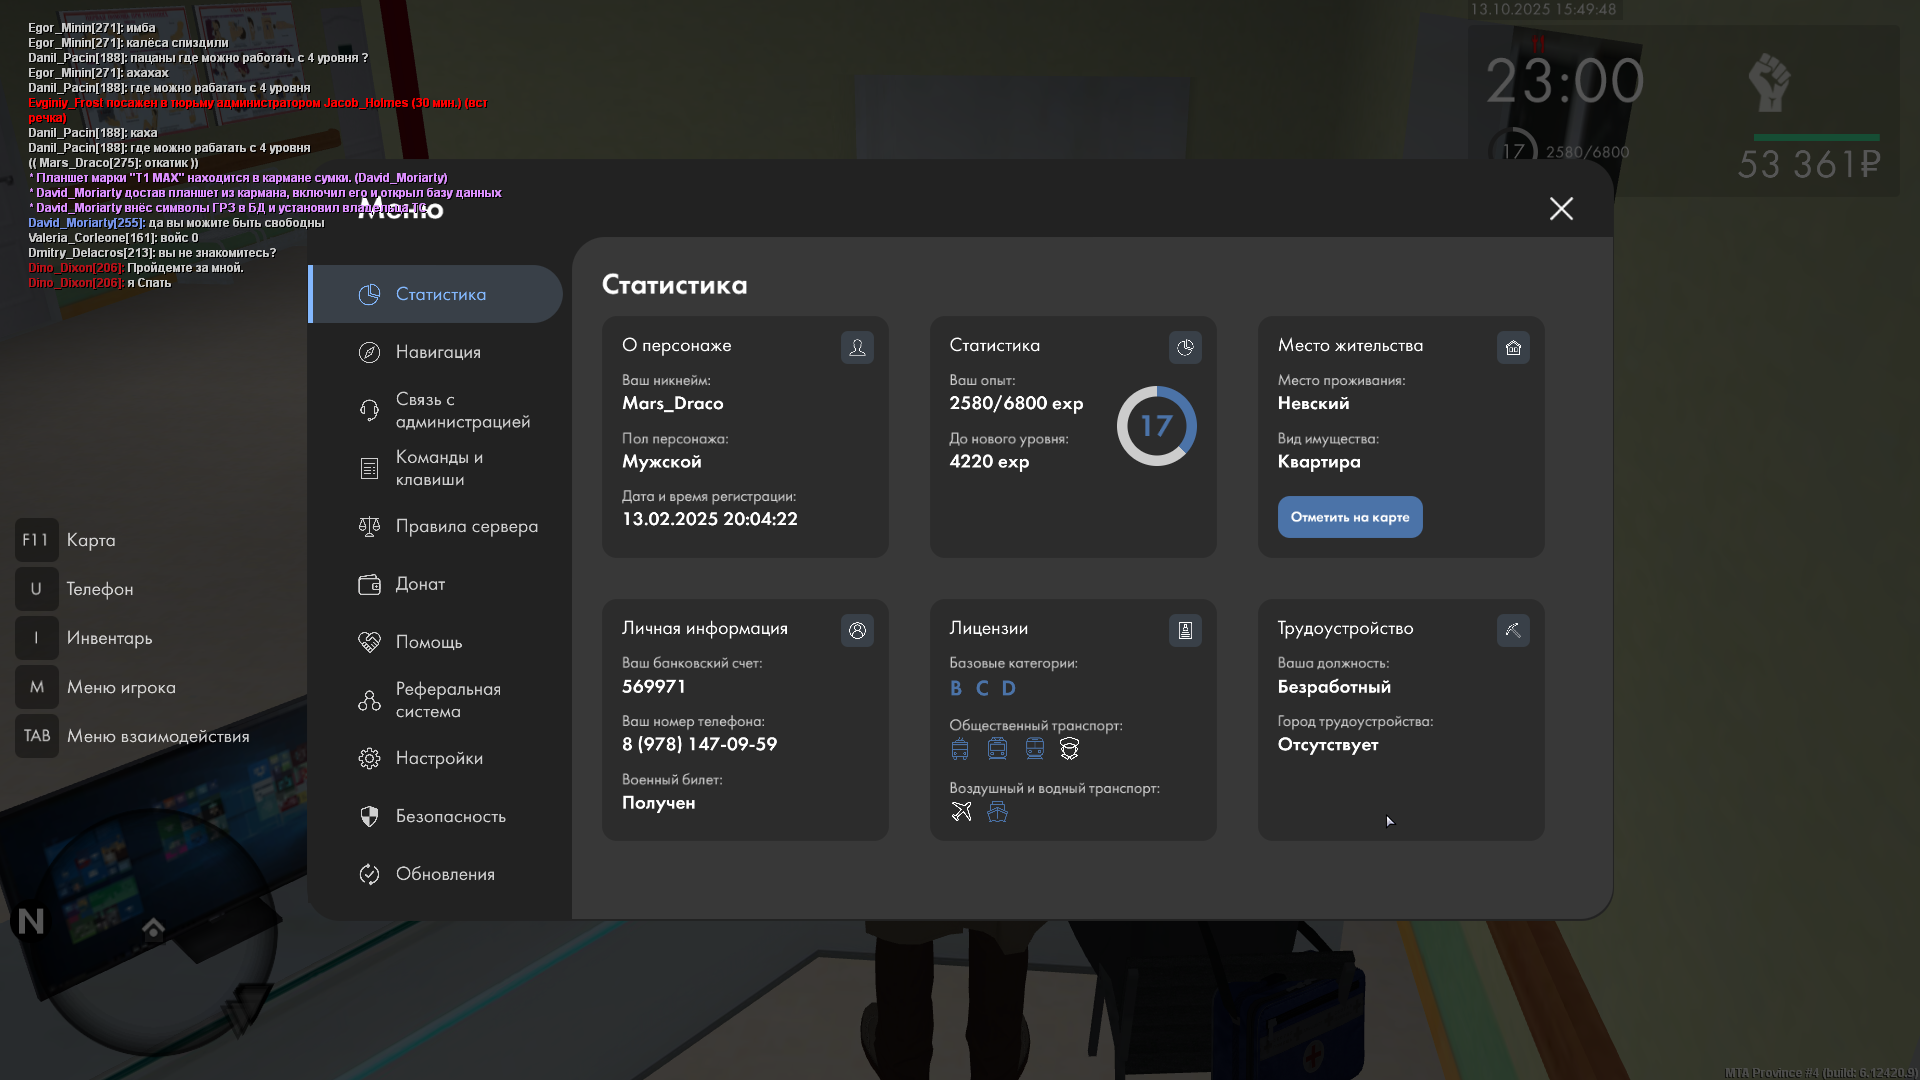Click the profile icon in О персонаже card
The width and height of the screenshot is (1920, 1080).
(857, 347)
